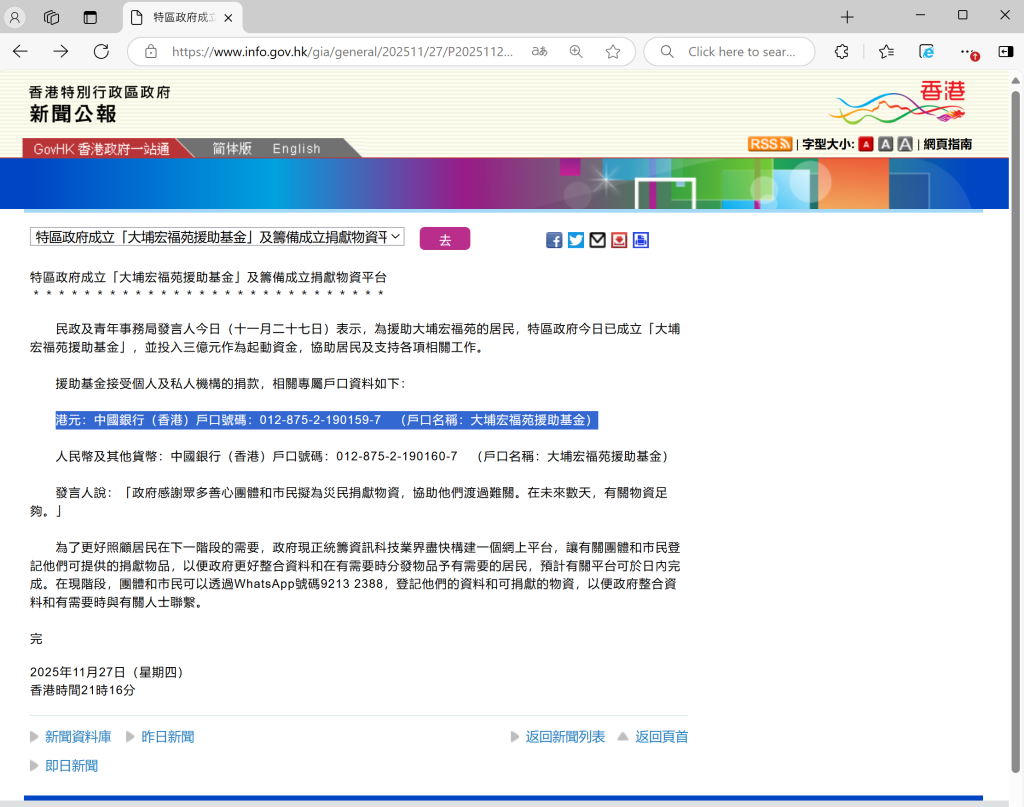The height and width of the screenshot is (807, 1024).
Task: Open browser Settings and more menu
Action: click(x=967, y=52)
